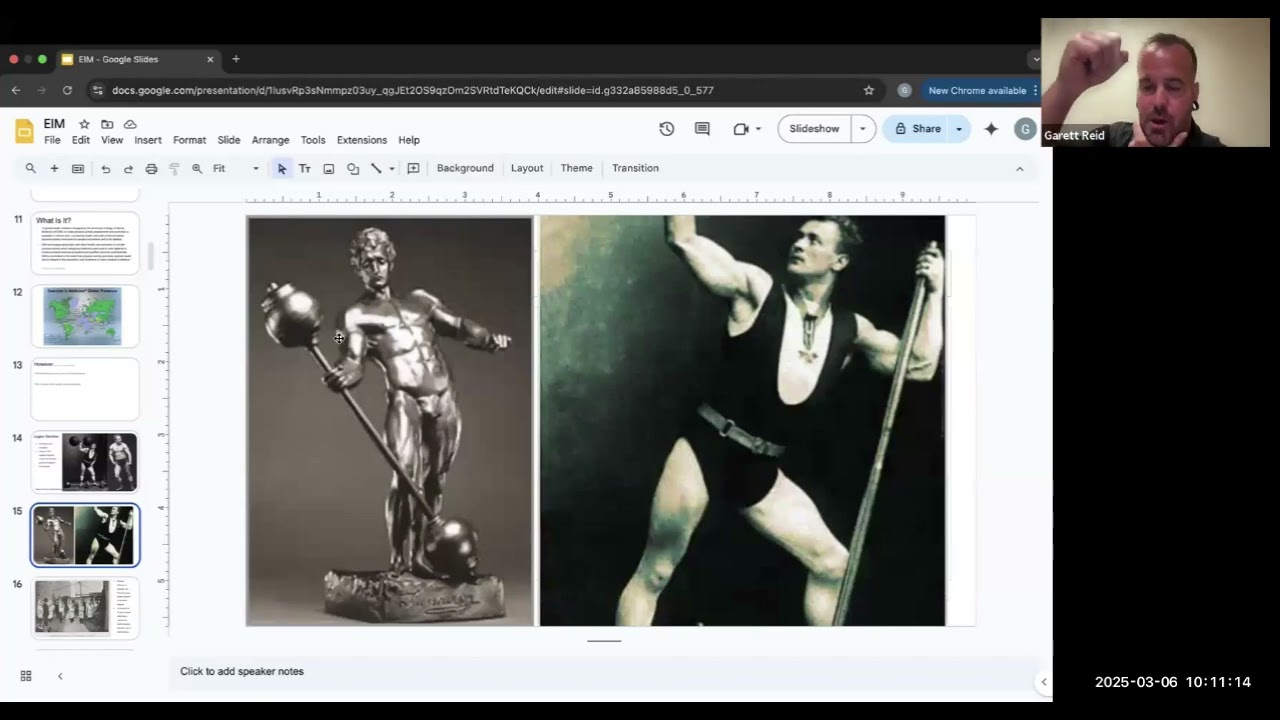1280x720 pixels.
Task: Select the line drawing tool
Action: point(376,169)
